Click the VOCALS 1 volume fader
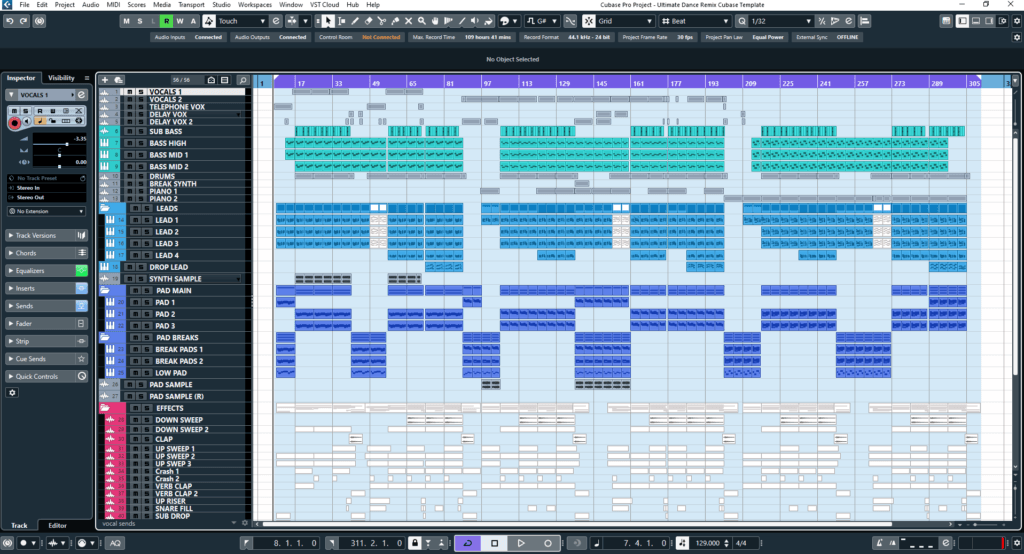Image resolution: width=1024 pixels, height=554 pixels. pos(67,145)
